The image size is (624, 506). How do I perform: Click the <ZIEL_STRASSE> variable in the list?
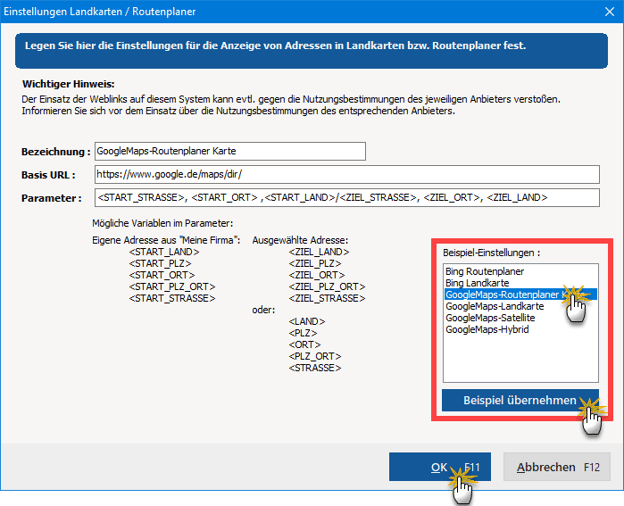coord(327,298)
